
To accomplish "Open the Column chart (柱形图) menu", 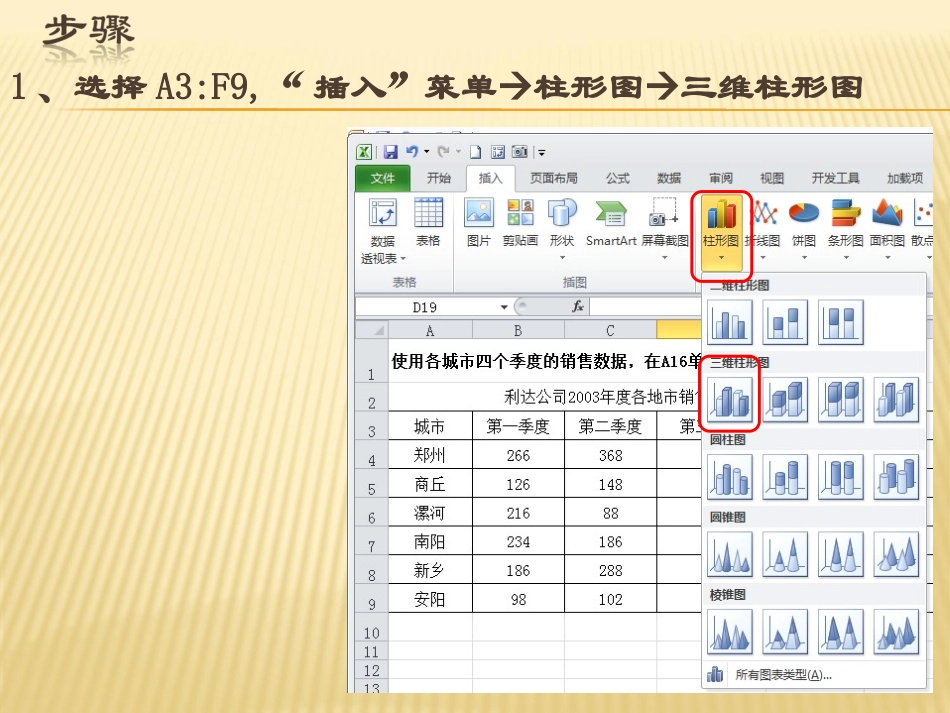I will (x=720, y=232).
